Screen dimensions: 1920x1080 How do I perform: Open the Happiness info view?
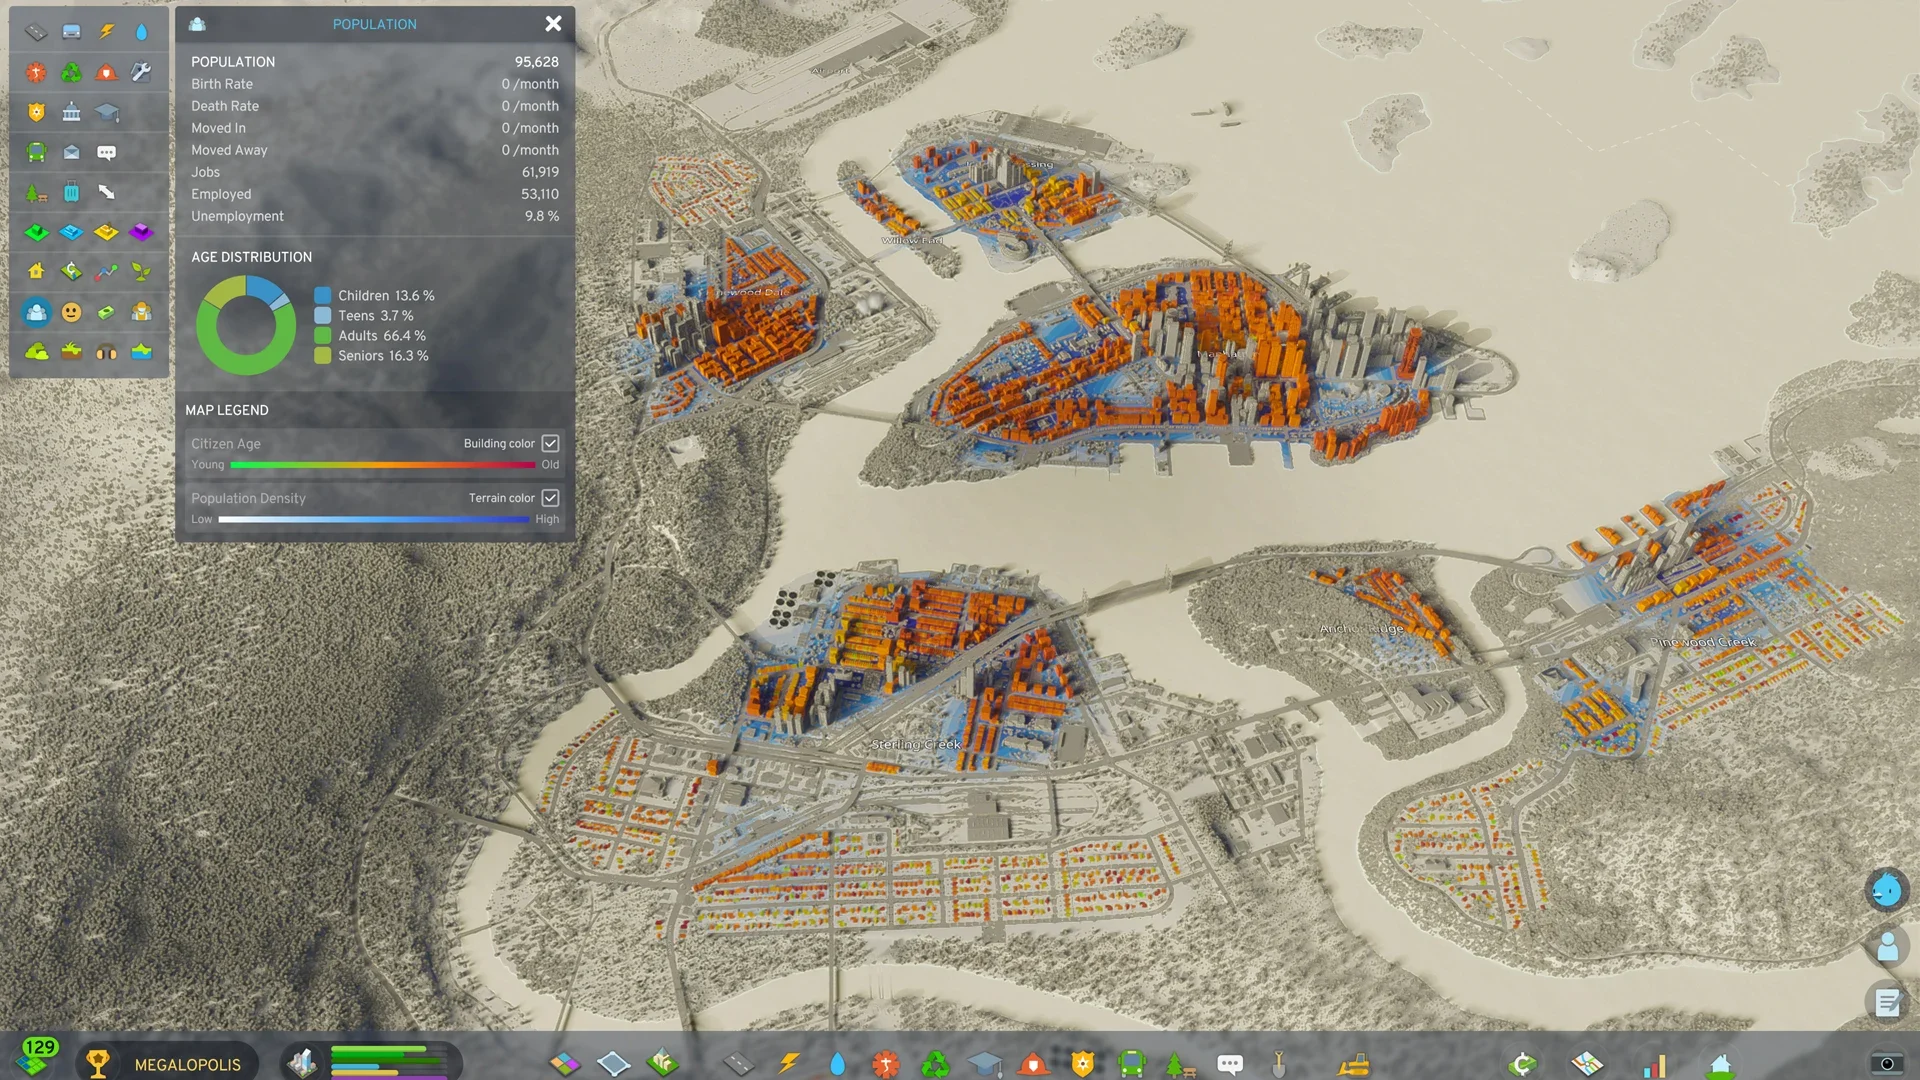pos(71,312)
